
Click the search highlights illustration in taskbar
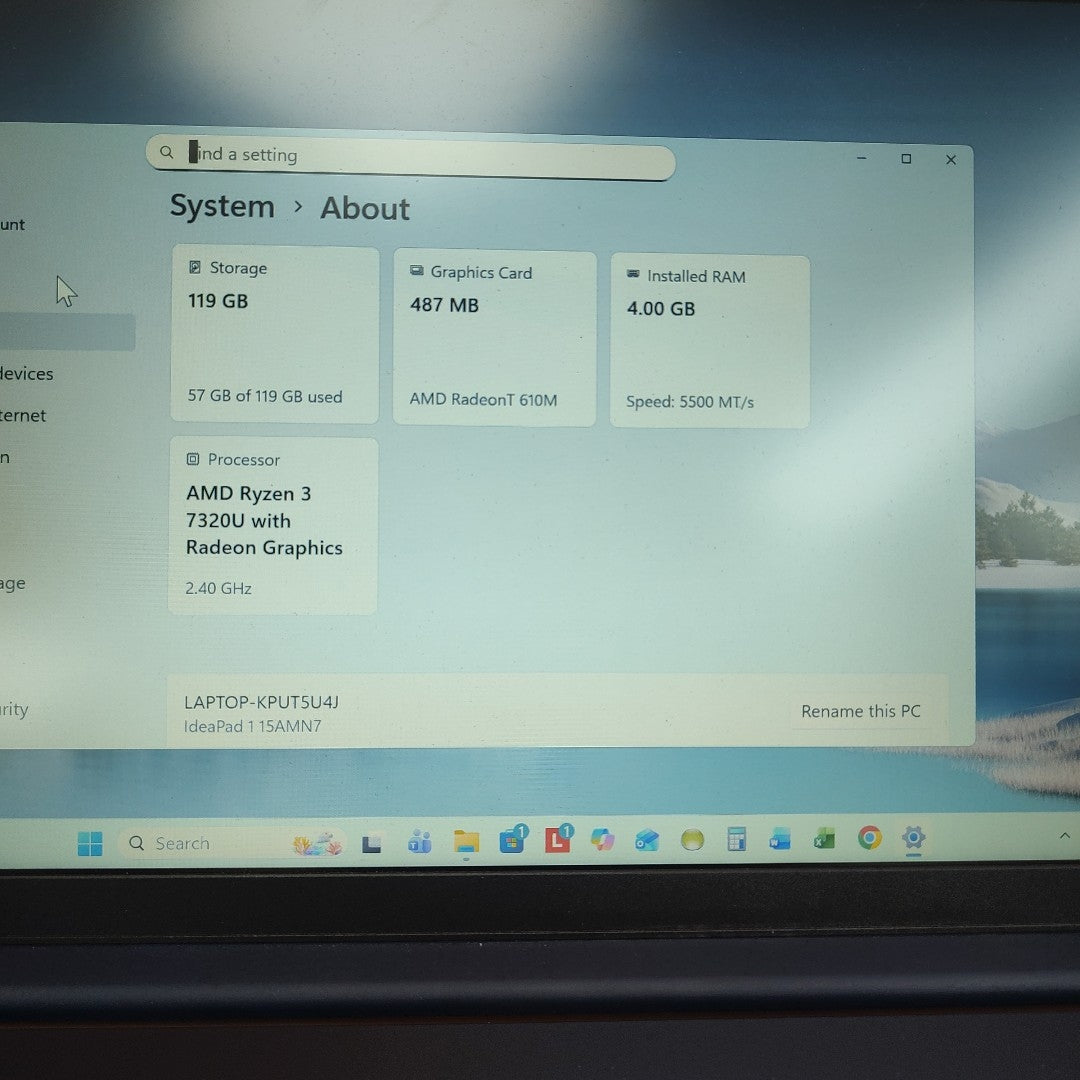pyautogui.click(x=318, y=843)
